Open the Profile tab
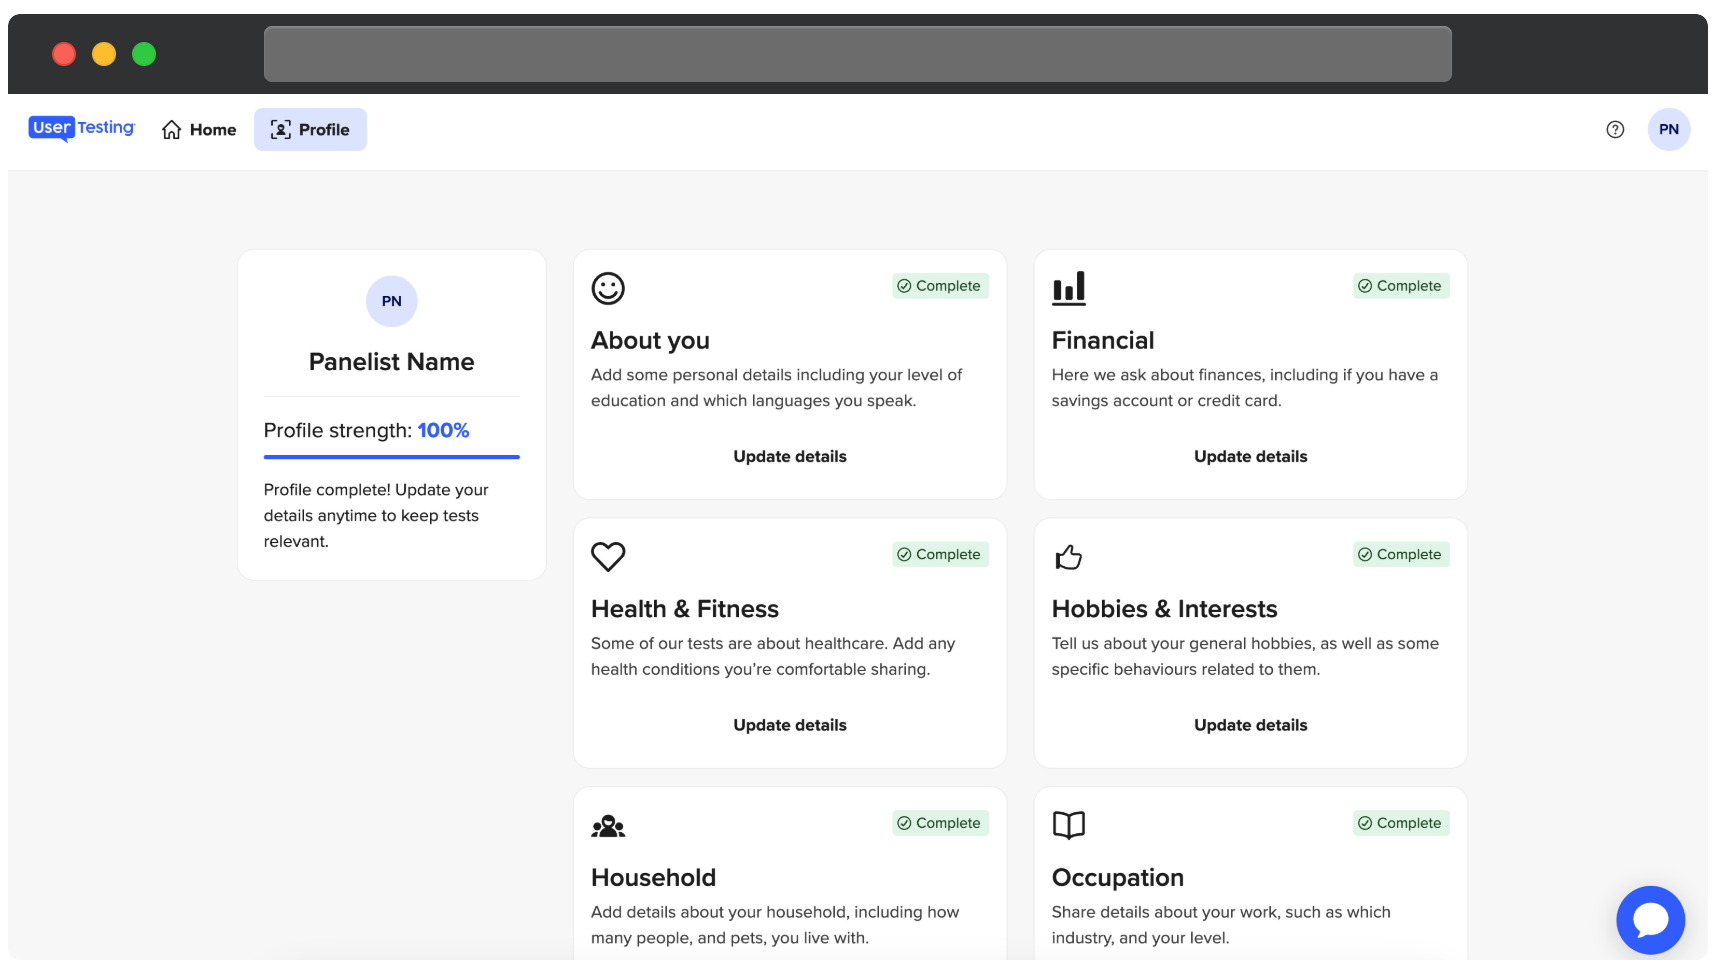 310,130
